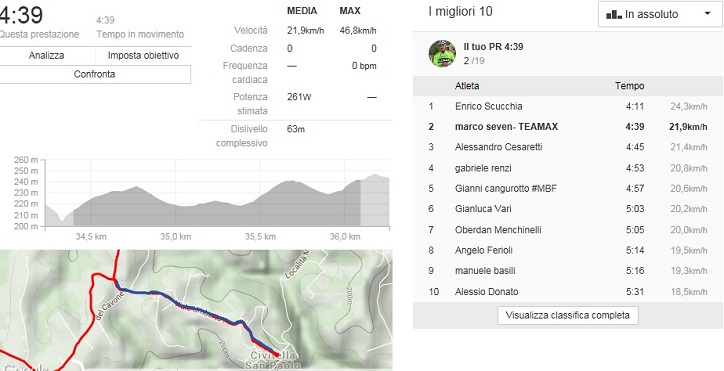Click the red endpoint marker at Civitella San Paolo
724x371 pixels.
276,354
